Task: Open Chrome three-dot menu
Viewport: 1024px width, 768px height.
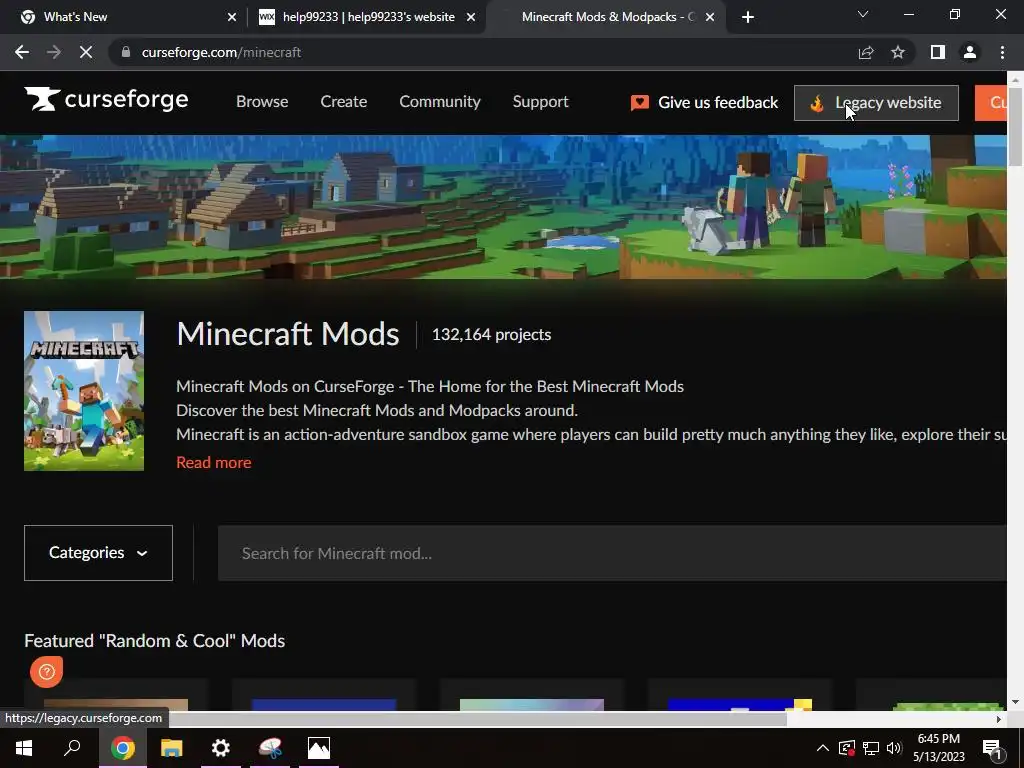Action: click(1002, 52)
